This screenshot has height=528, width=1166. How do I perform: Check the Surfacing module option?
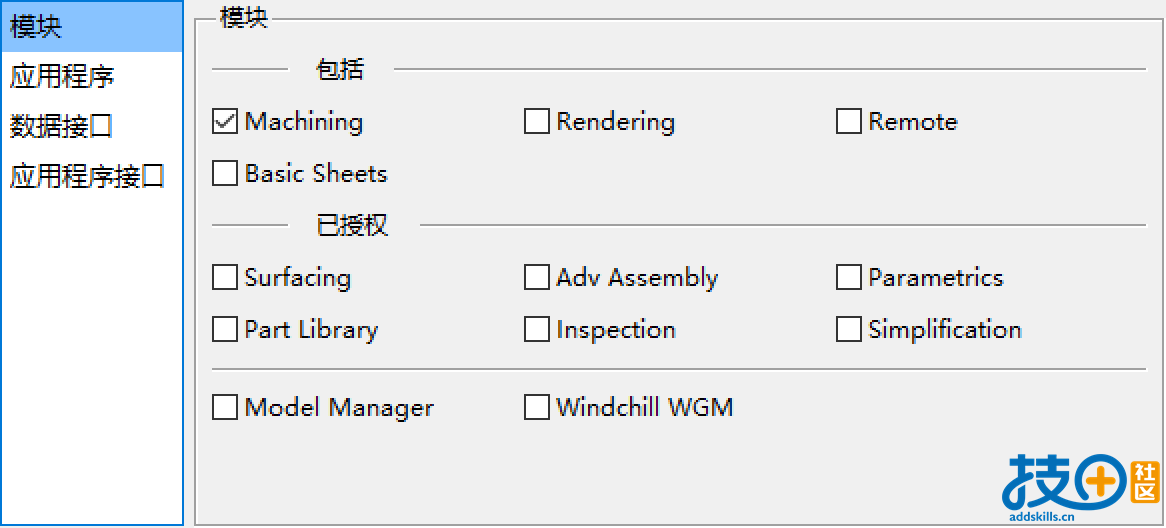point(225,277)
